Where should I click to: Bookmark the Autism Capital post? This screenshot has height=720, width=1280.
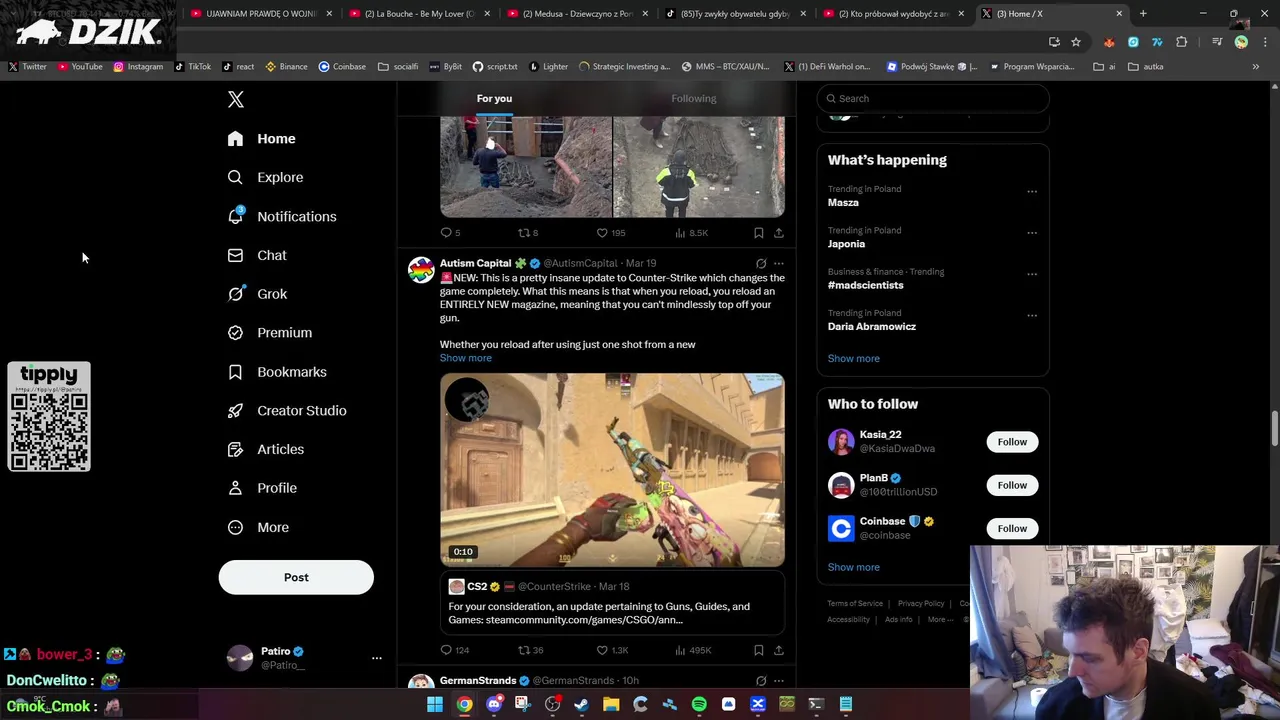pyautogui.click(x=758, y=650)
